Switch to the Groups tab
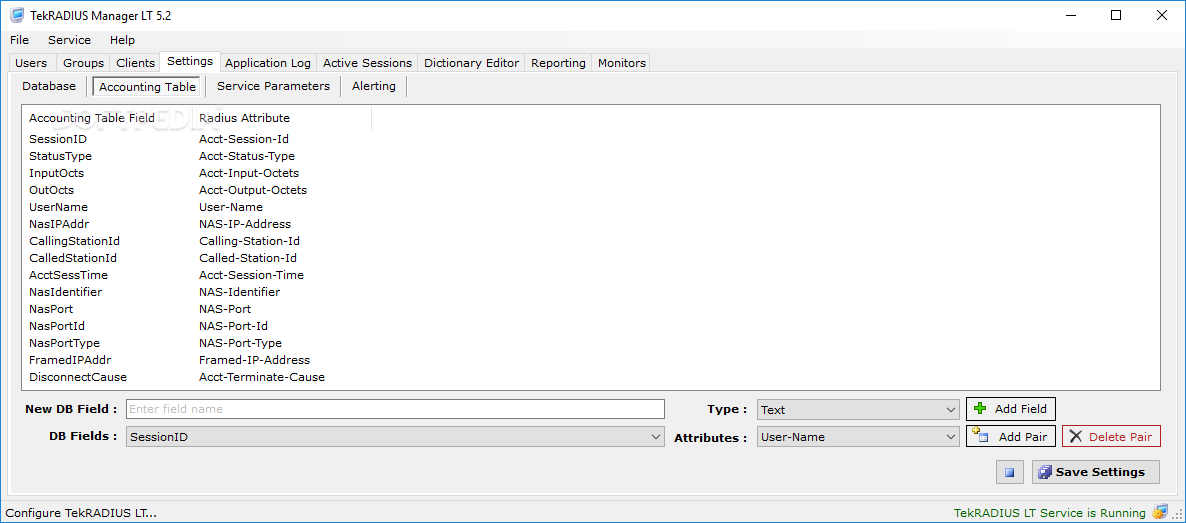The image size is (1186, 523). click(x=83, y=63)
